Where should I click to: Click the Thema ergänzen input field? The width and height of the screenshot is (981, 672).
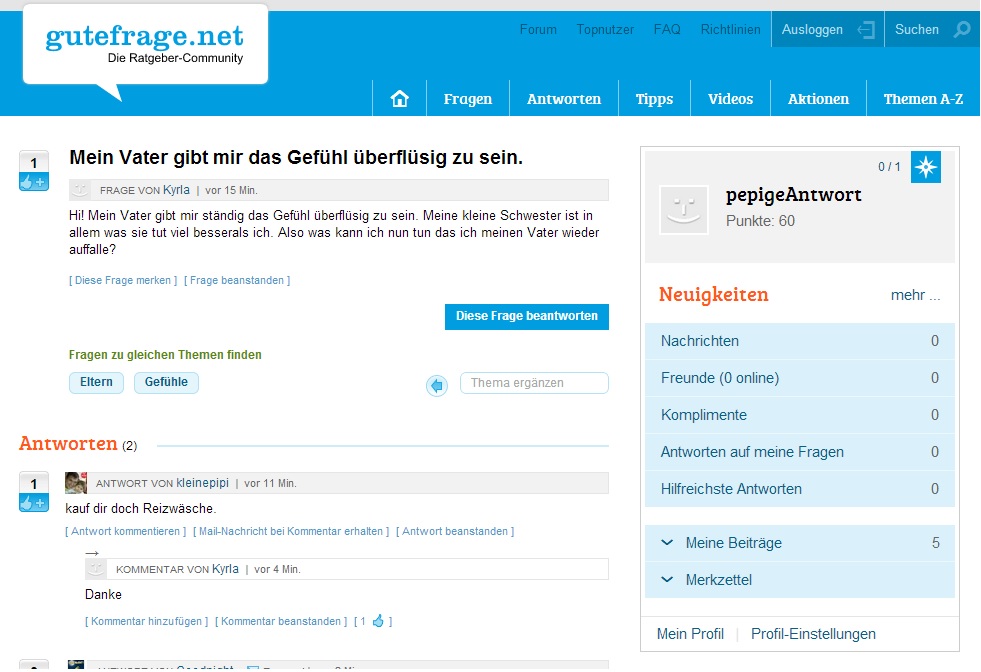tap(534, 383)
